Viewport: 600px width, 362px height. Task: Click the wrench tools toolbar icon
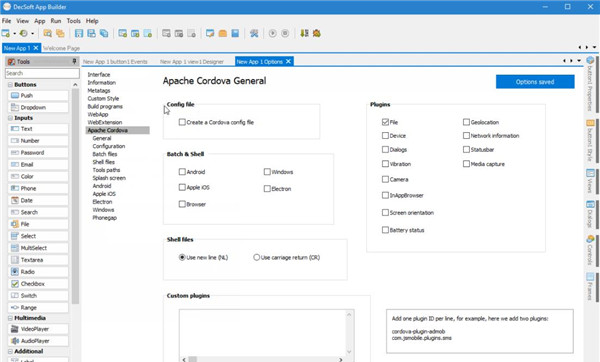(254, 34)
